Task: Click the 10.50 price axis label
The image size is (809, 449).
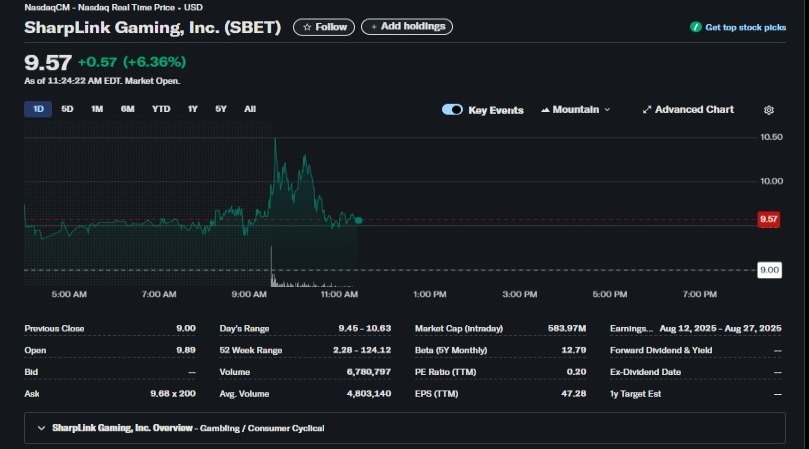Action: tap(771, 137)
